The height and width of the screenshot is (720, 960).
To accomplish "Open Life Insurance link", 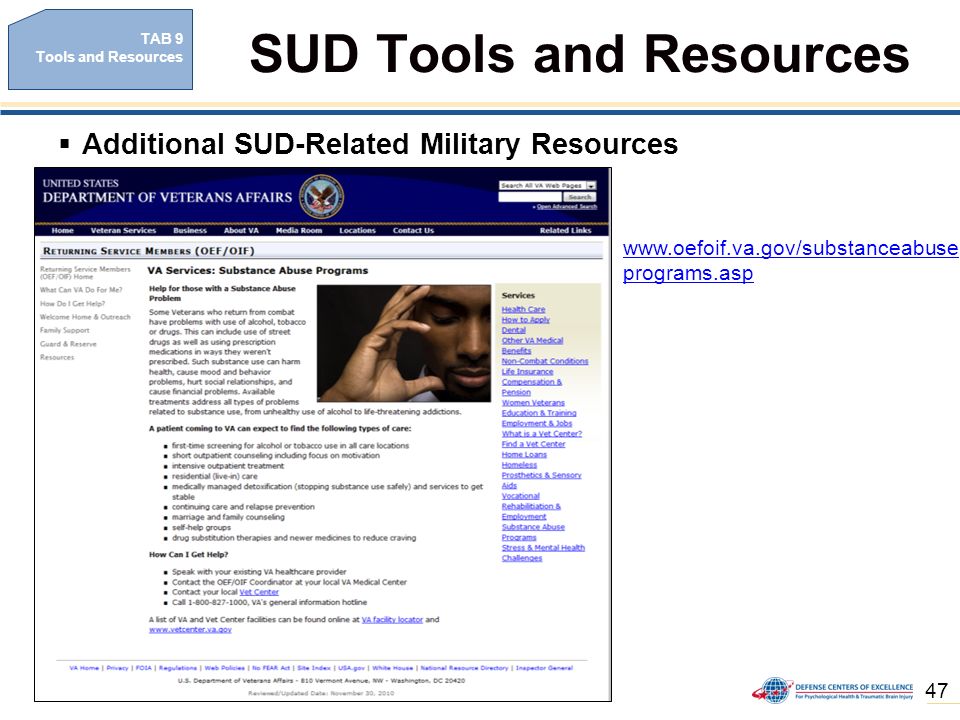I will click(527, 372).
